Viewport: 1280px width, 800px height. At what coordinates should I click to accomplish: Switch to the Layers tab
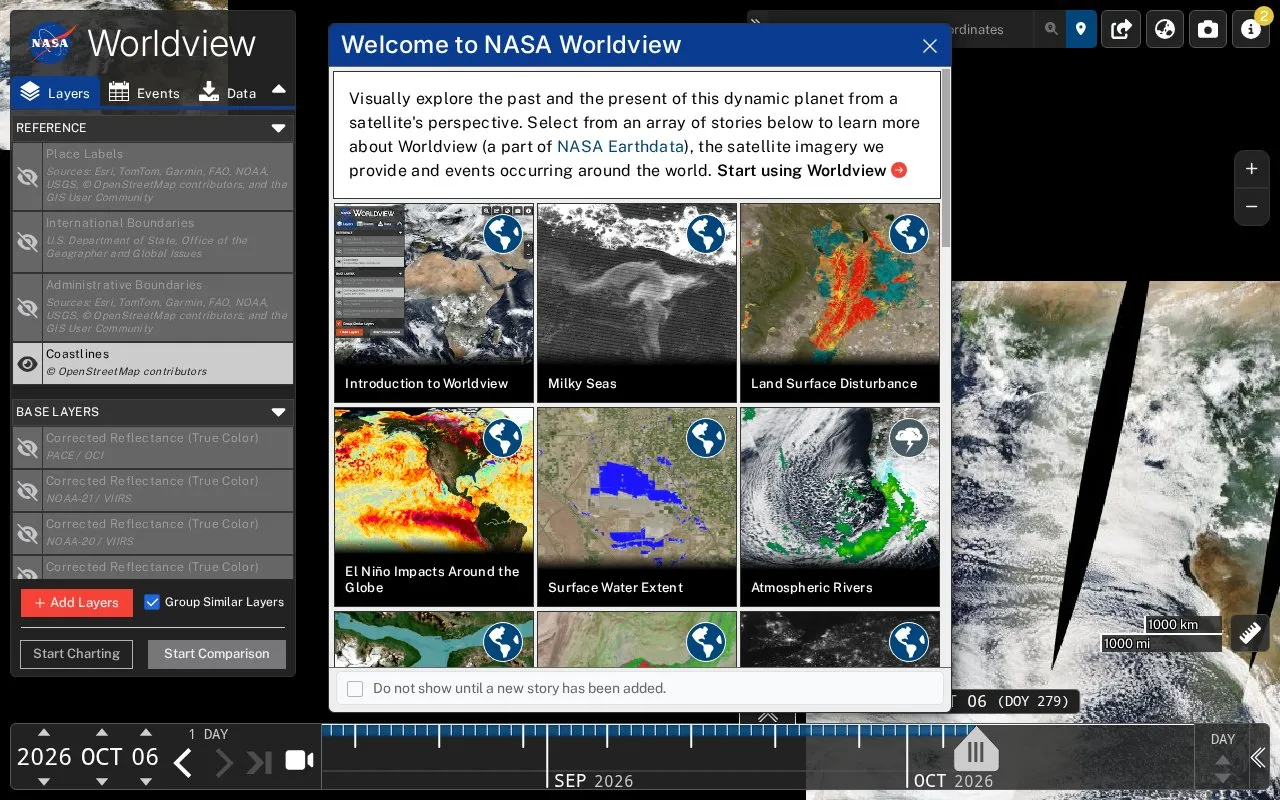coord(56,92)
